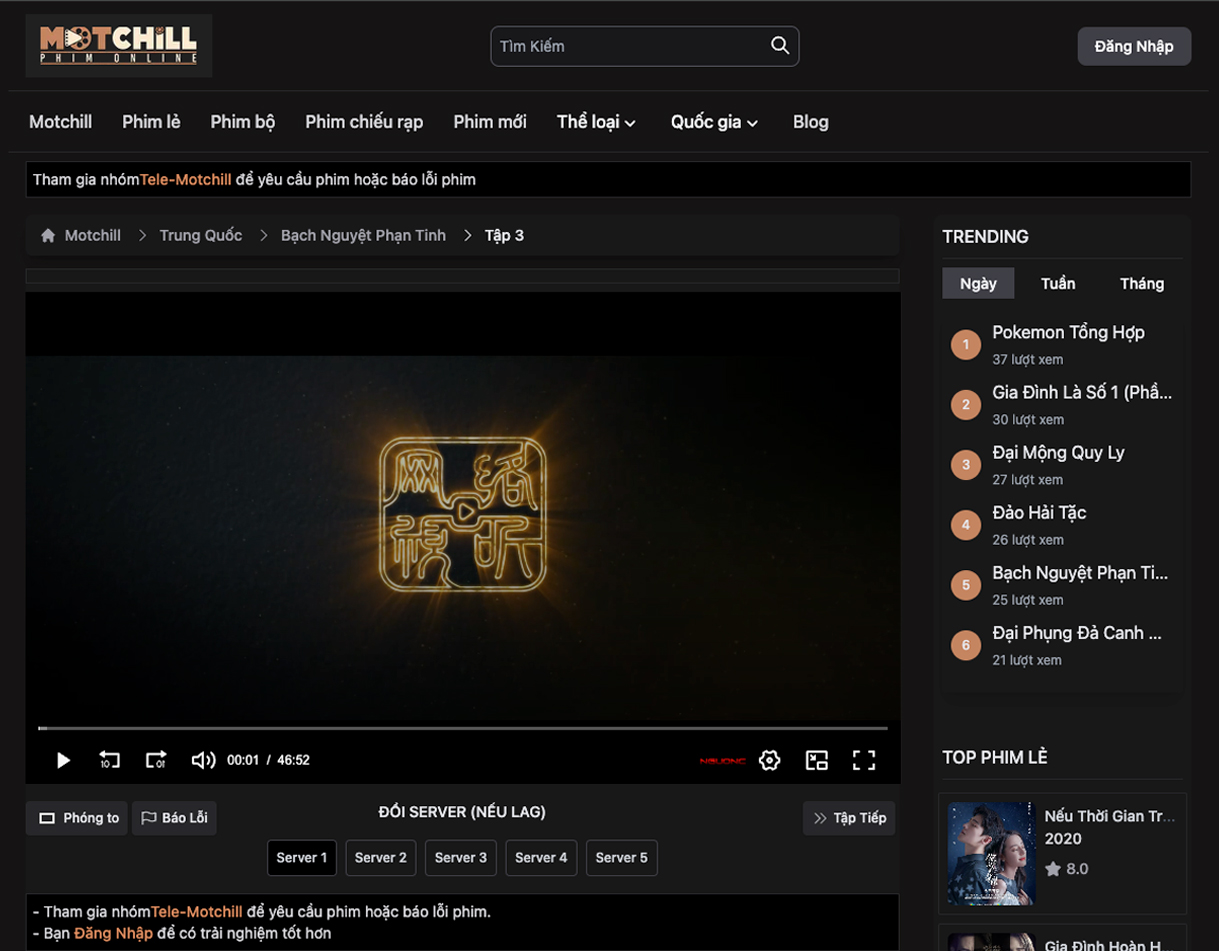
Task: Click trending rank 1 badge
Action: (966, 345)
